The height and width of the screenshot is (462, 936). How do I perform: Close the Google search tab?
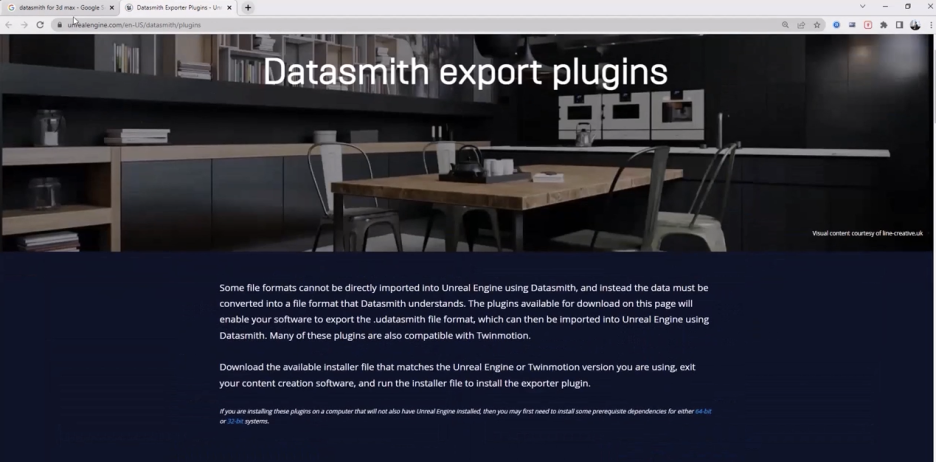[x=112, y=8]
